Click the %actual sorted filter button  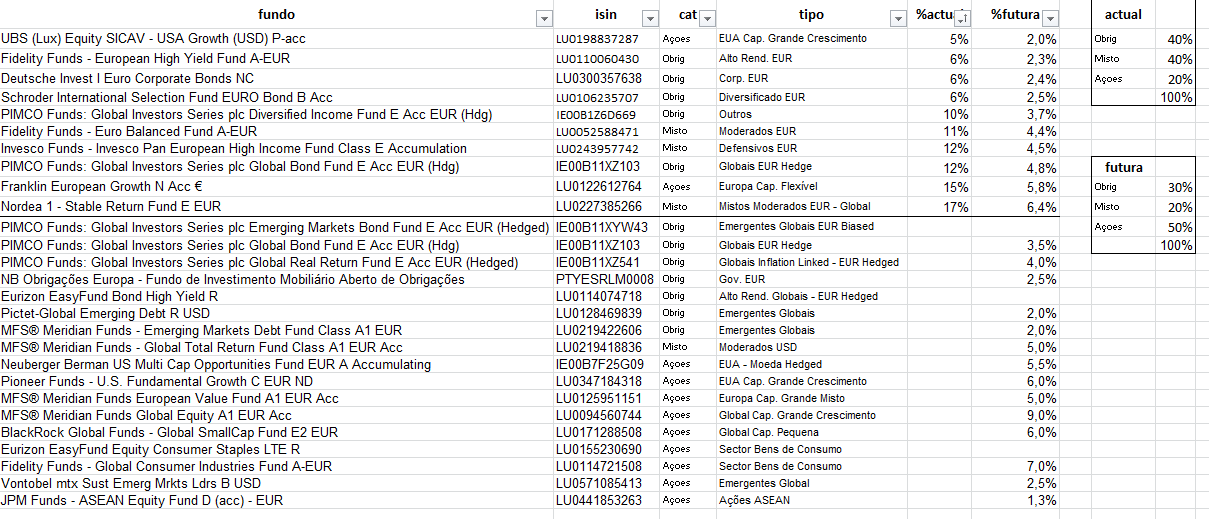[x=962, y=18]
